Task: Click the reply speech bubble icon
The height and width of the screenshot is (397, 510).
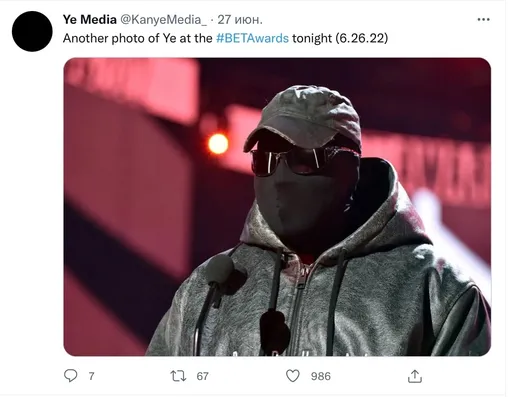Action: point(70,376)
